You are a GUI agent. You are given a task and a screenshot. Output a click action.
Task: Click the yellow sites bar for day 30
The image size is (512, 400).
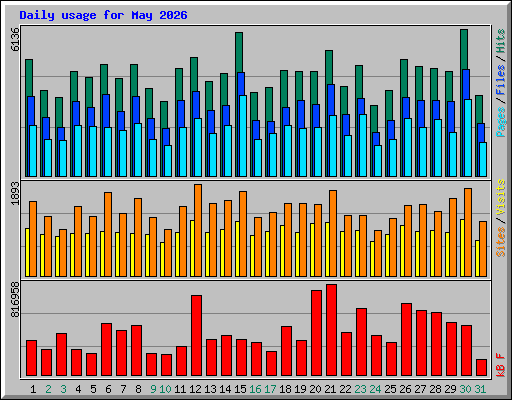click(x=462, y=248)
